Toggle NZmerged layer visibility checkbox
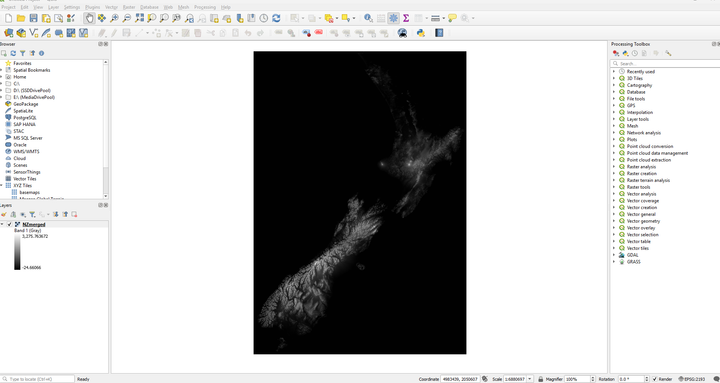The image size is (720, 383). [x=10, y=224]
